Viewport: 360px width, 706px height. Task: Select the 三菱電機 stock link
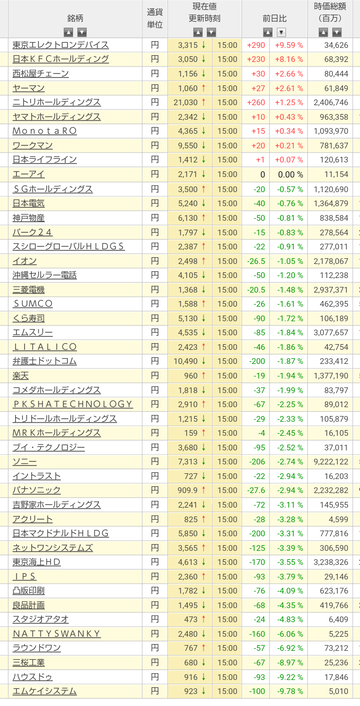pyautogui.click(x=28, y=290)
